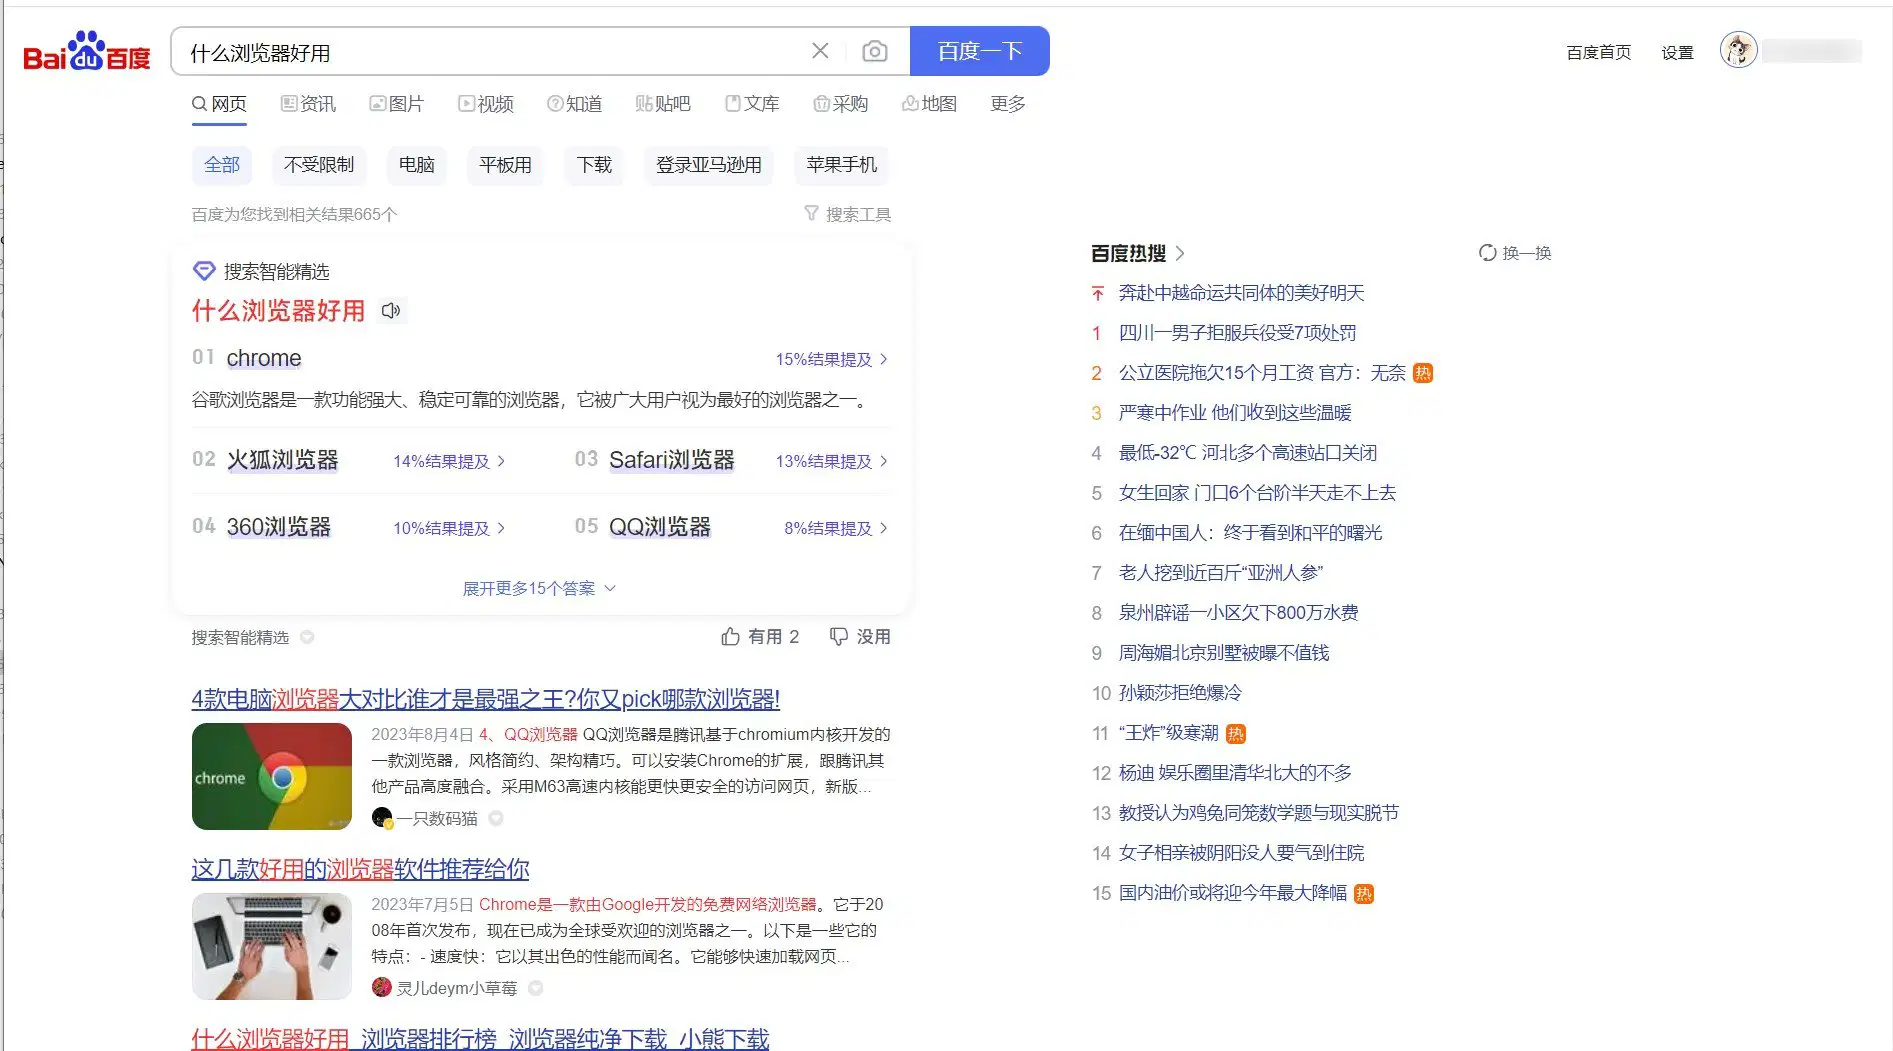Mark answer as 有用 with thumbs up

point(760,637)
